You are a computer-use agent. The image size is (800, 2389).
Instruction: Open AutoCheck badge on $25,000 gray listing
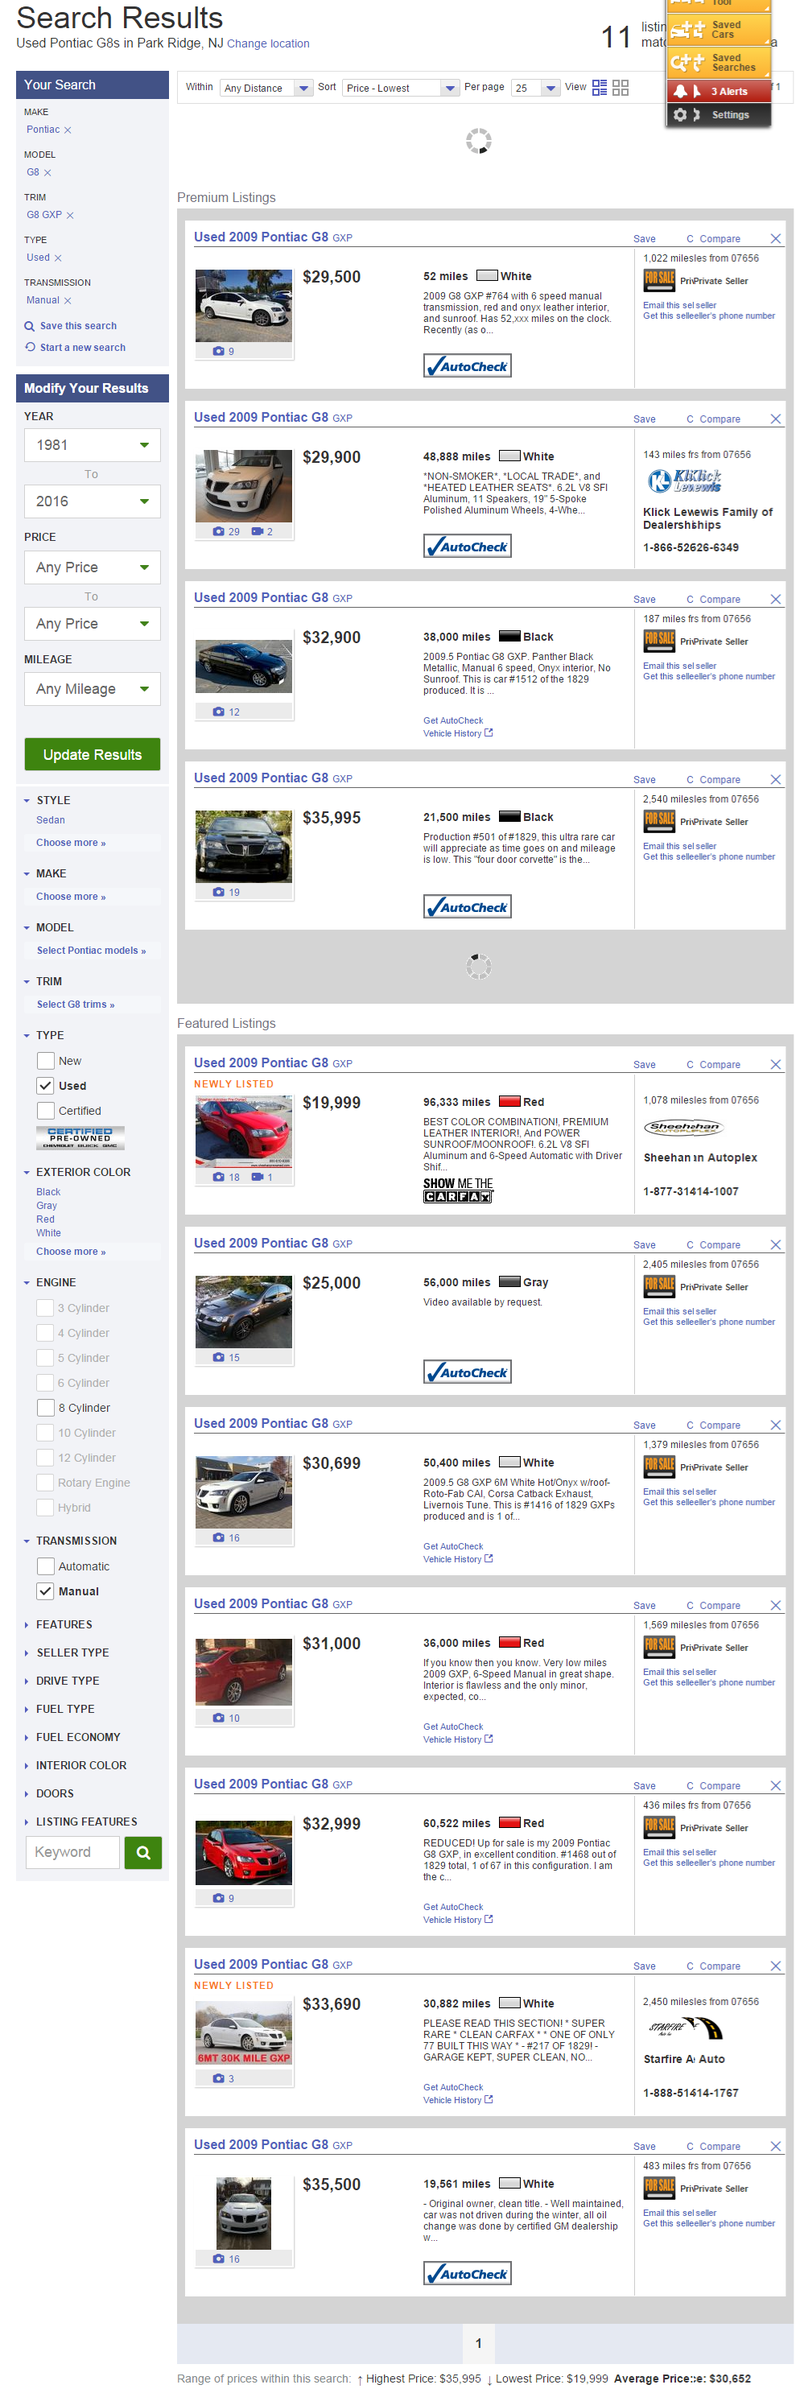tap(467, 1372)
